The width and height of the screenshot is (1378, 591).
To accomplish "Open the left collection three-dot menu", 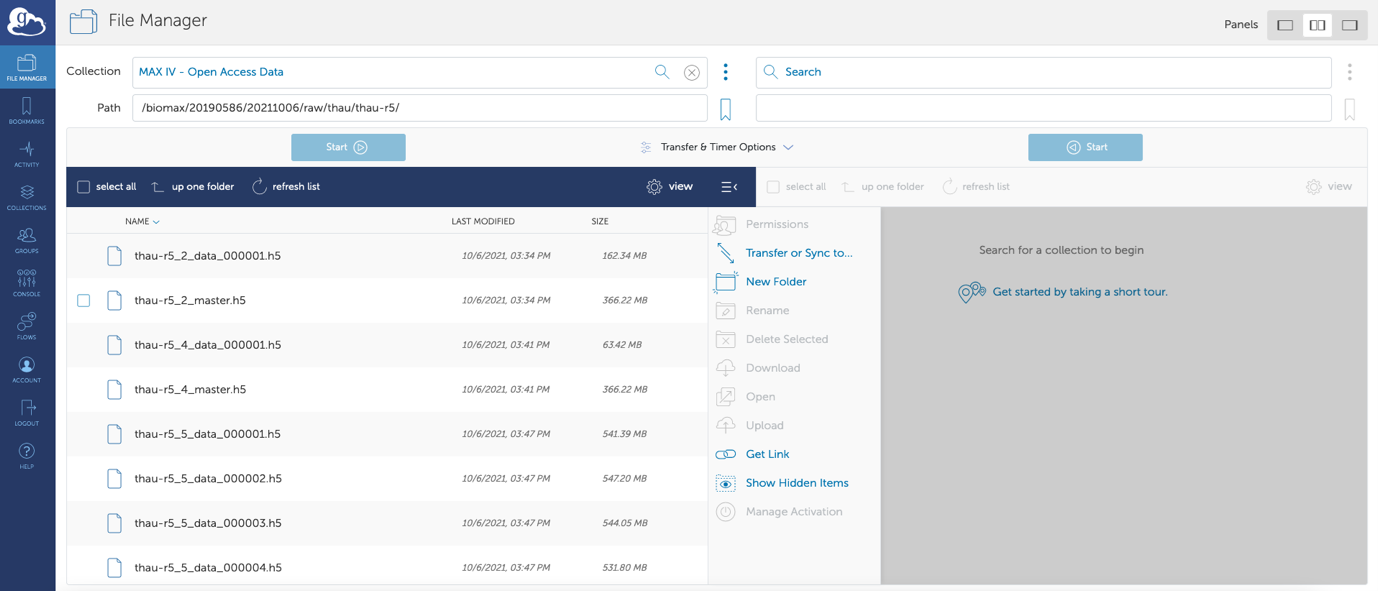I will click(725, 72).
